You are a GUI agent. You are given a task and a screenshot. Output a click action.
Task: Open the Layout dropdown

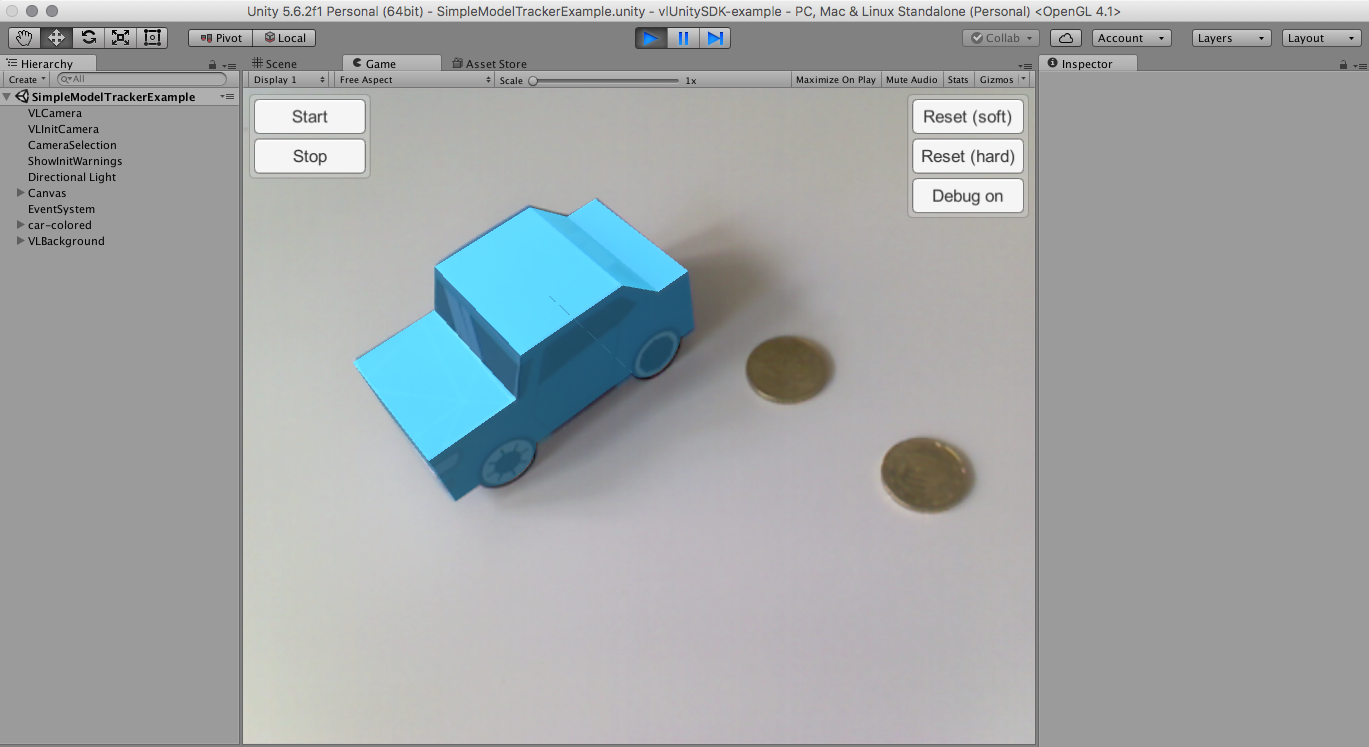click(x=1320, y=38)
